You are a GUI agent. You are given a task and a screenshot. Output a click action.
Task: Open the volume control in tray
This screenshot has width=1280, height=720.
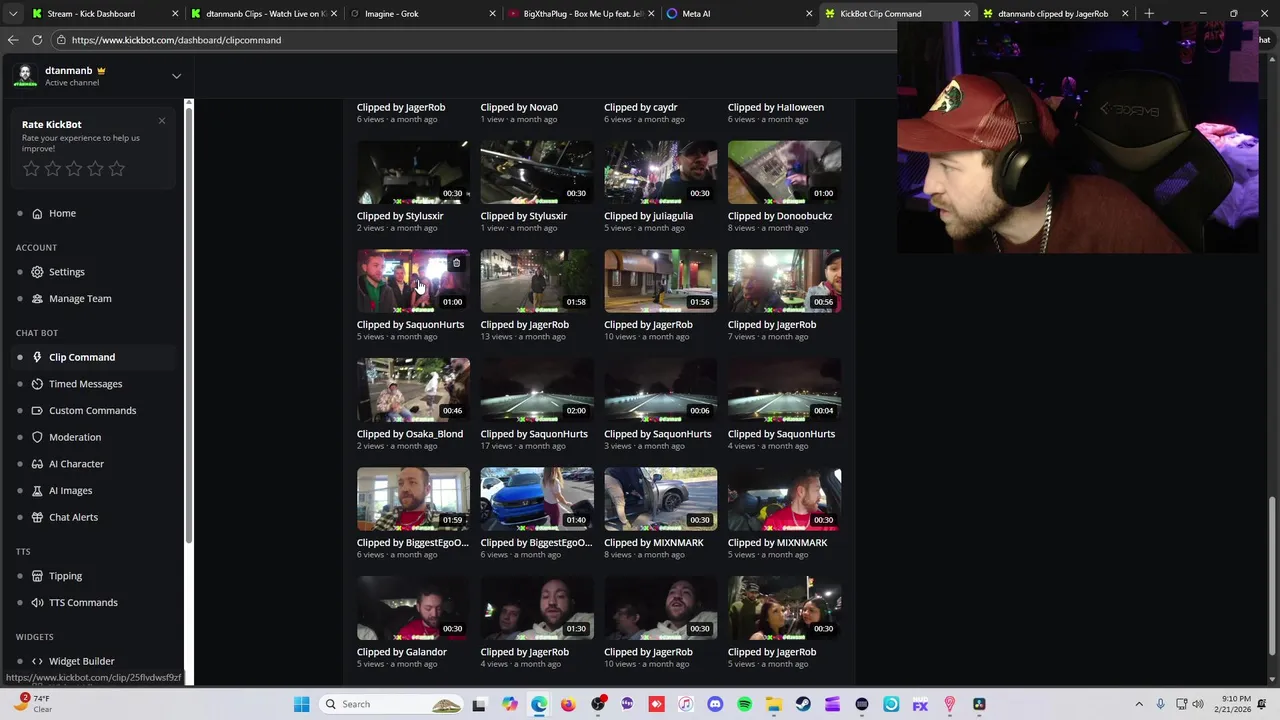pos(1198,704)
